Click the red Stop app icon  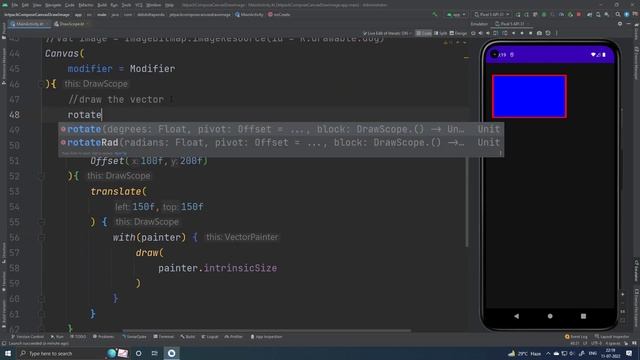[x=579, y=15]
